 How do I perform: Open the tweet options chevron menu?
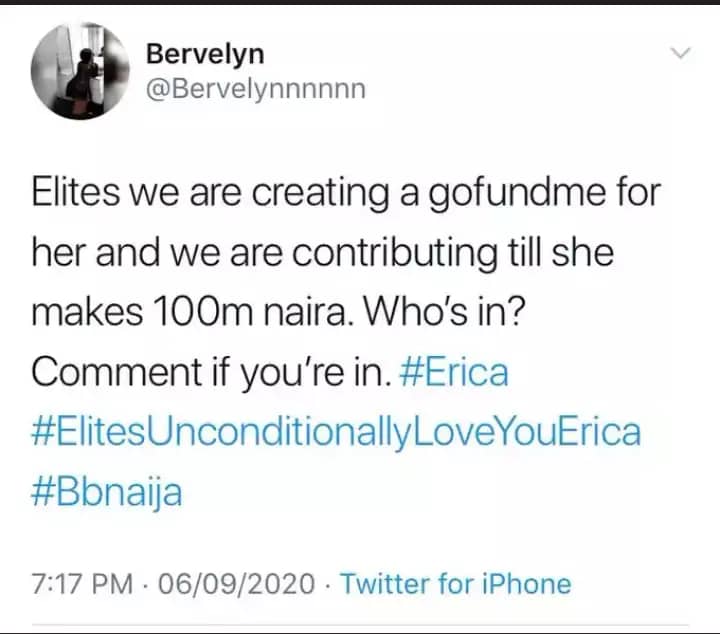(x=681, y=52)
